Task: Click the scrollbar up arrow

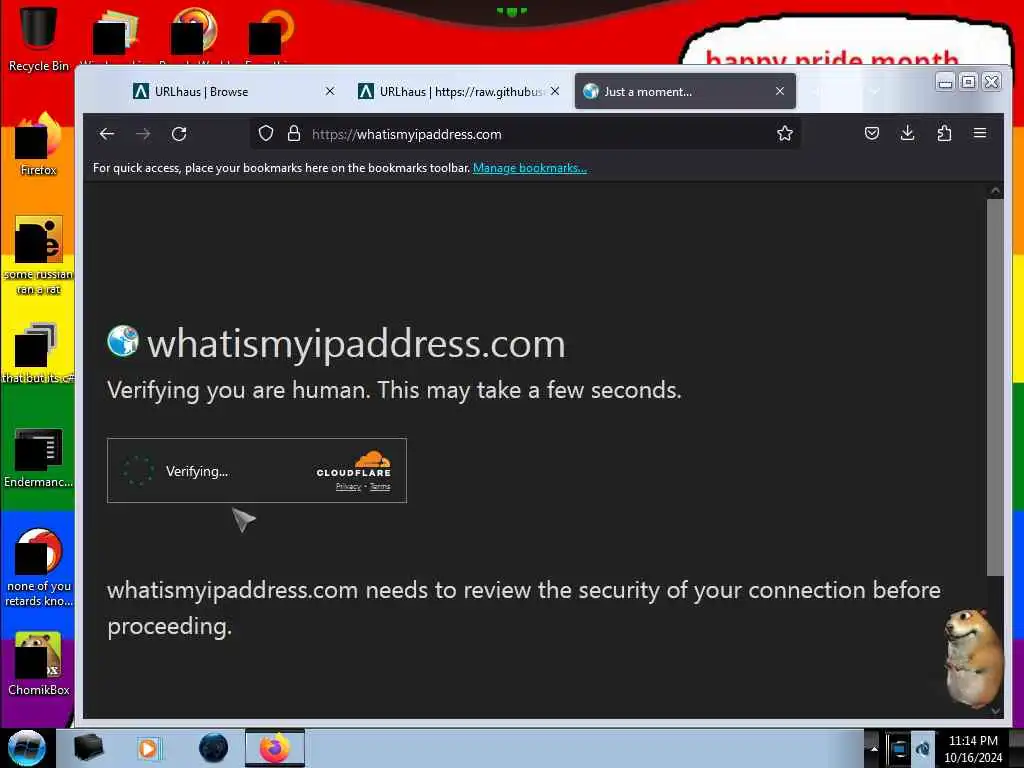Action: click(x=995, y=191)
